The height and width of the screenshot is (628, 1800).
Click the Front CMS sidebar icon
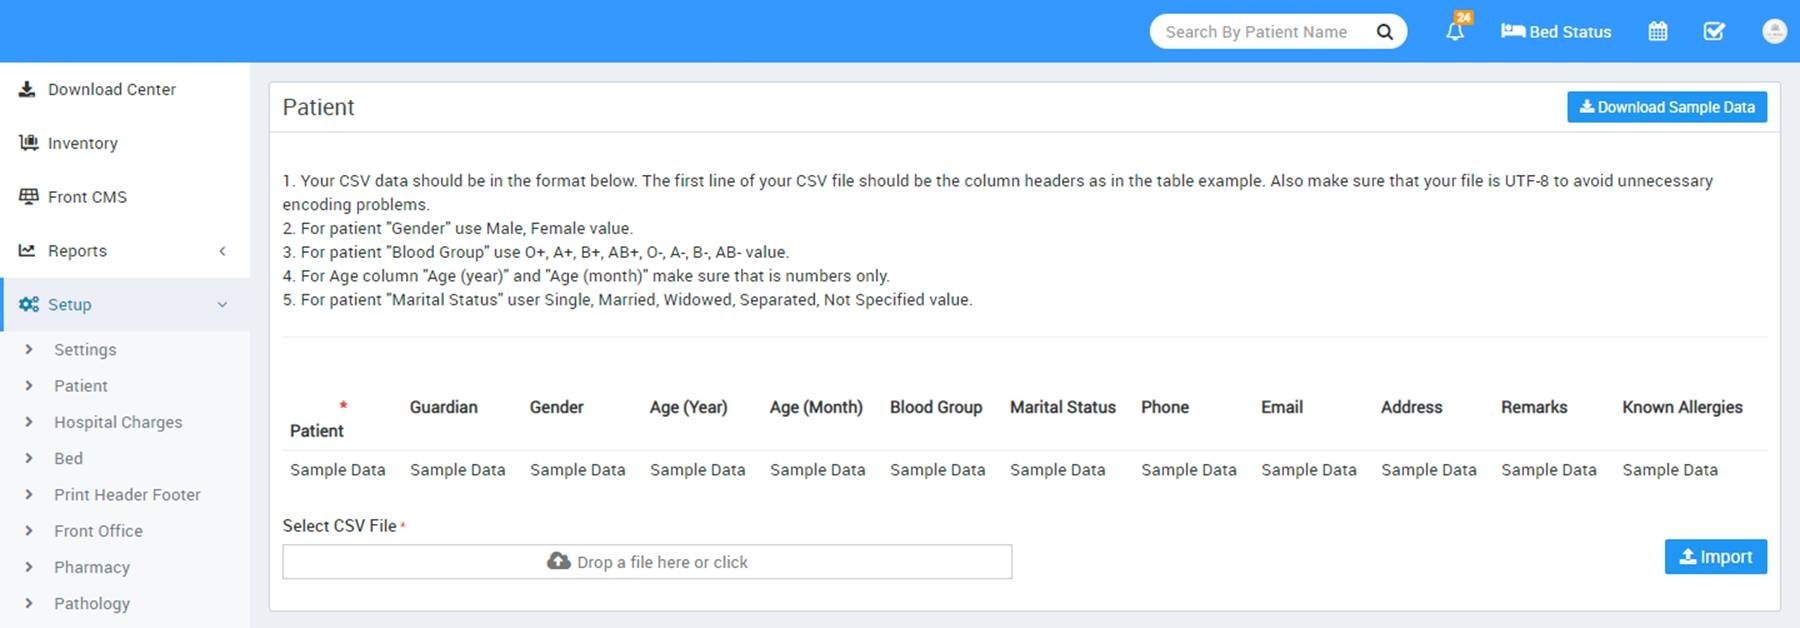coord(28,197)
